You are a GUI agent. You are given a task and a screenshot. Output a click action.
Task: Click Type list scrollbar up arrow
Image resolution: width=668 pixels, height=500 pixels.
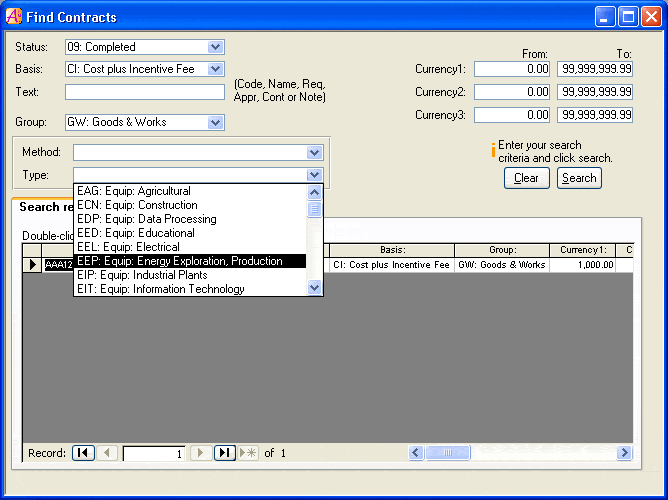point(314,193)
